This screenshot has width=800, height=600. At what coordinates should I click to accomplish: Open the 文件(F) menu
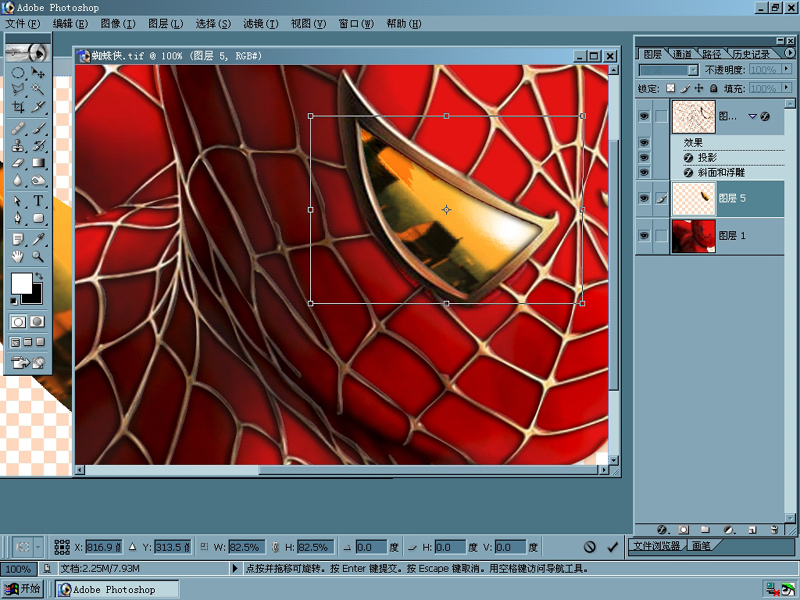point(22,23)
